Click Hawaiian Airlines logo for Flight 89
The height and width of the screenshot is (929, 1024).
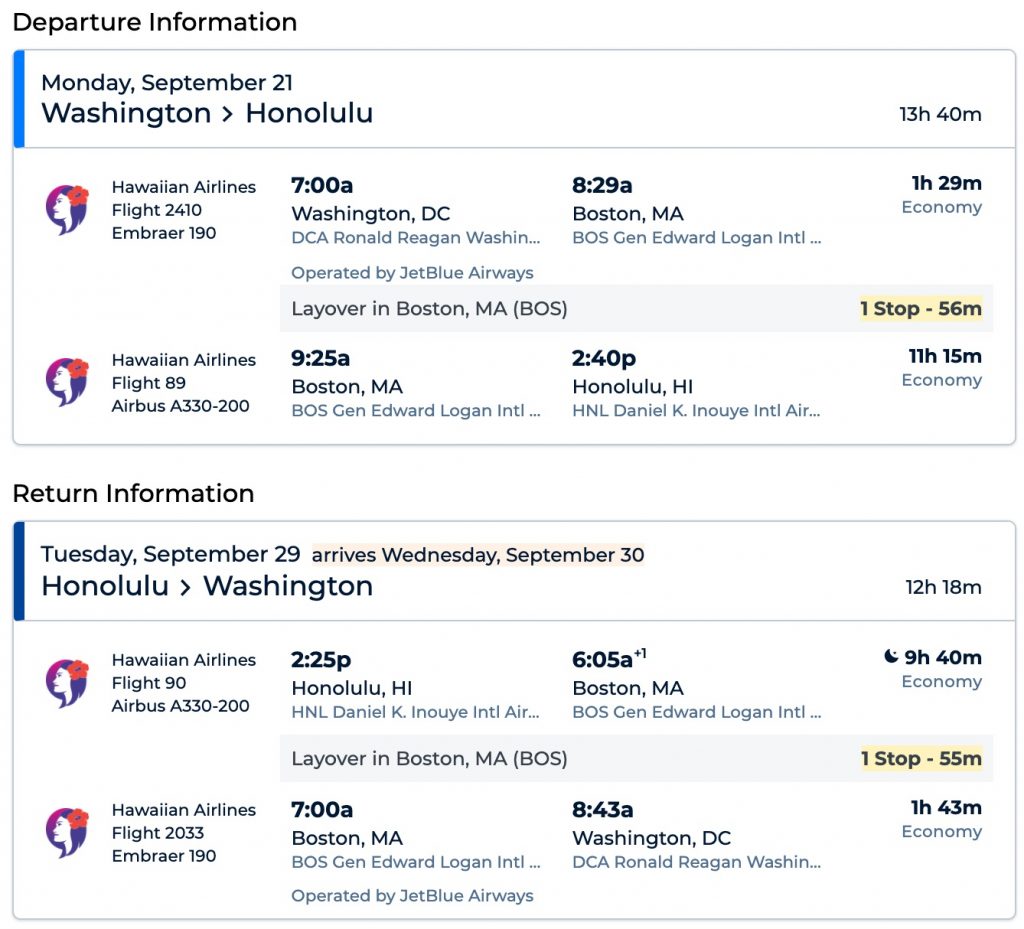[x=67, y=382]
